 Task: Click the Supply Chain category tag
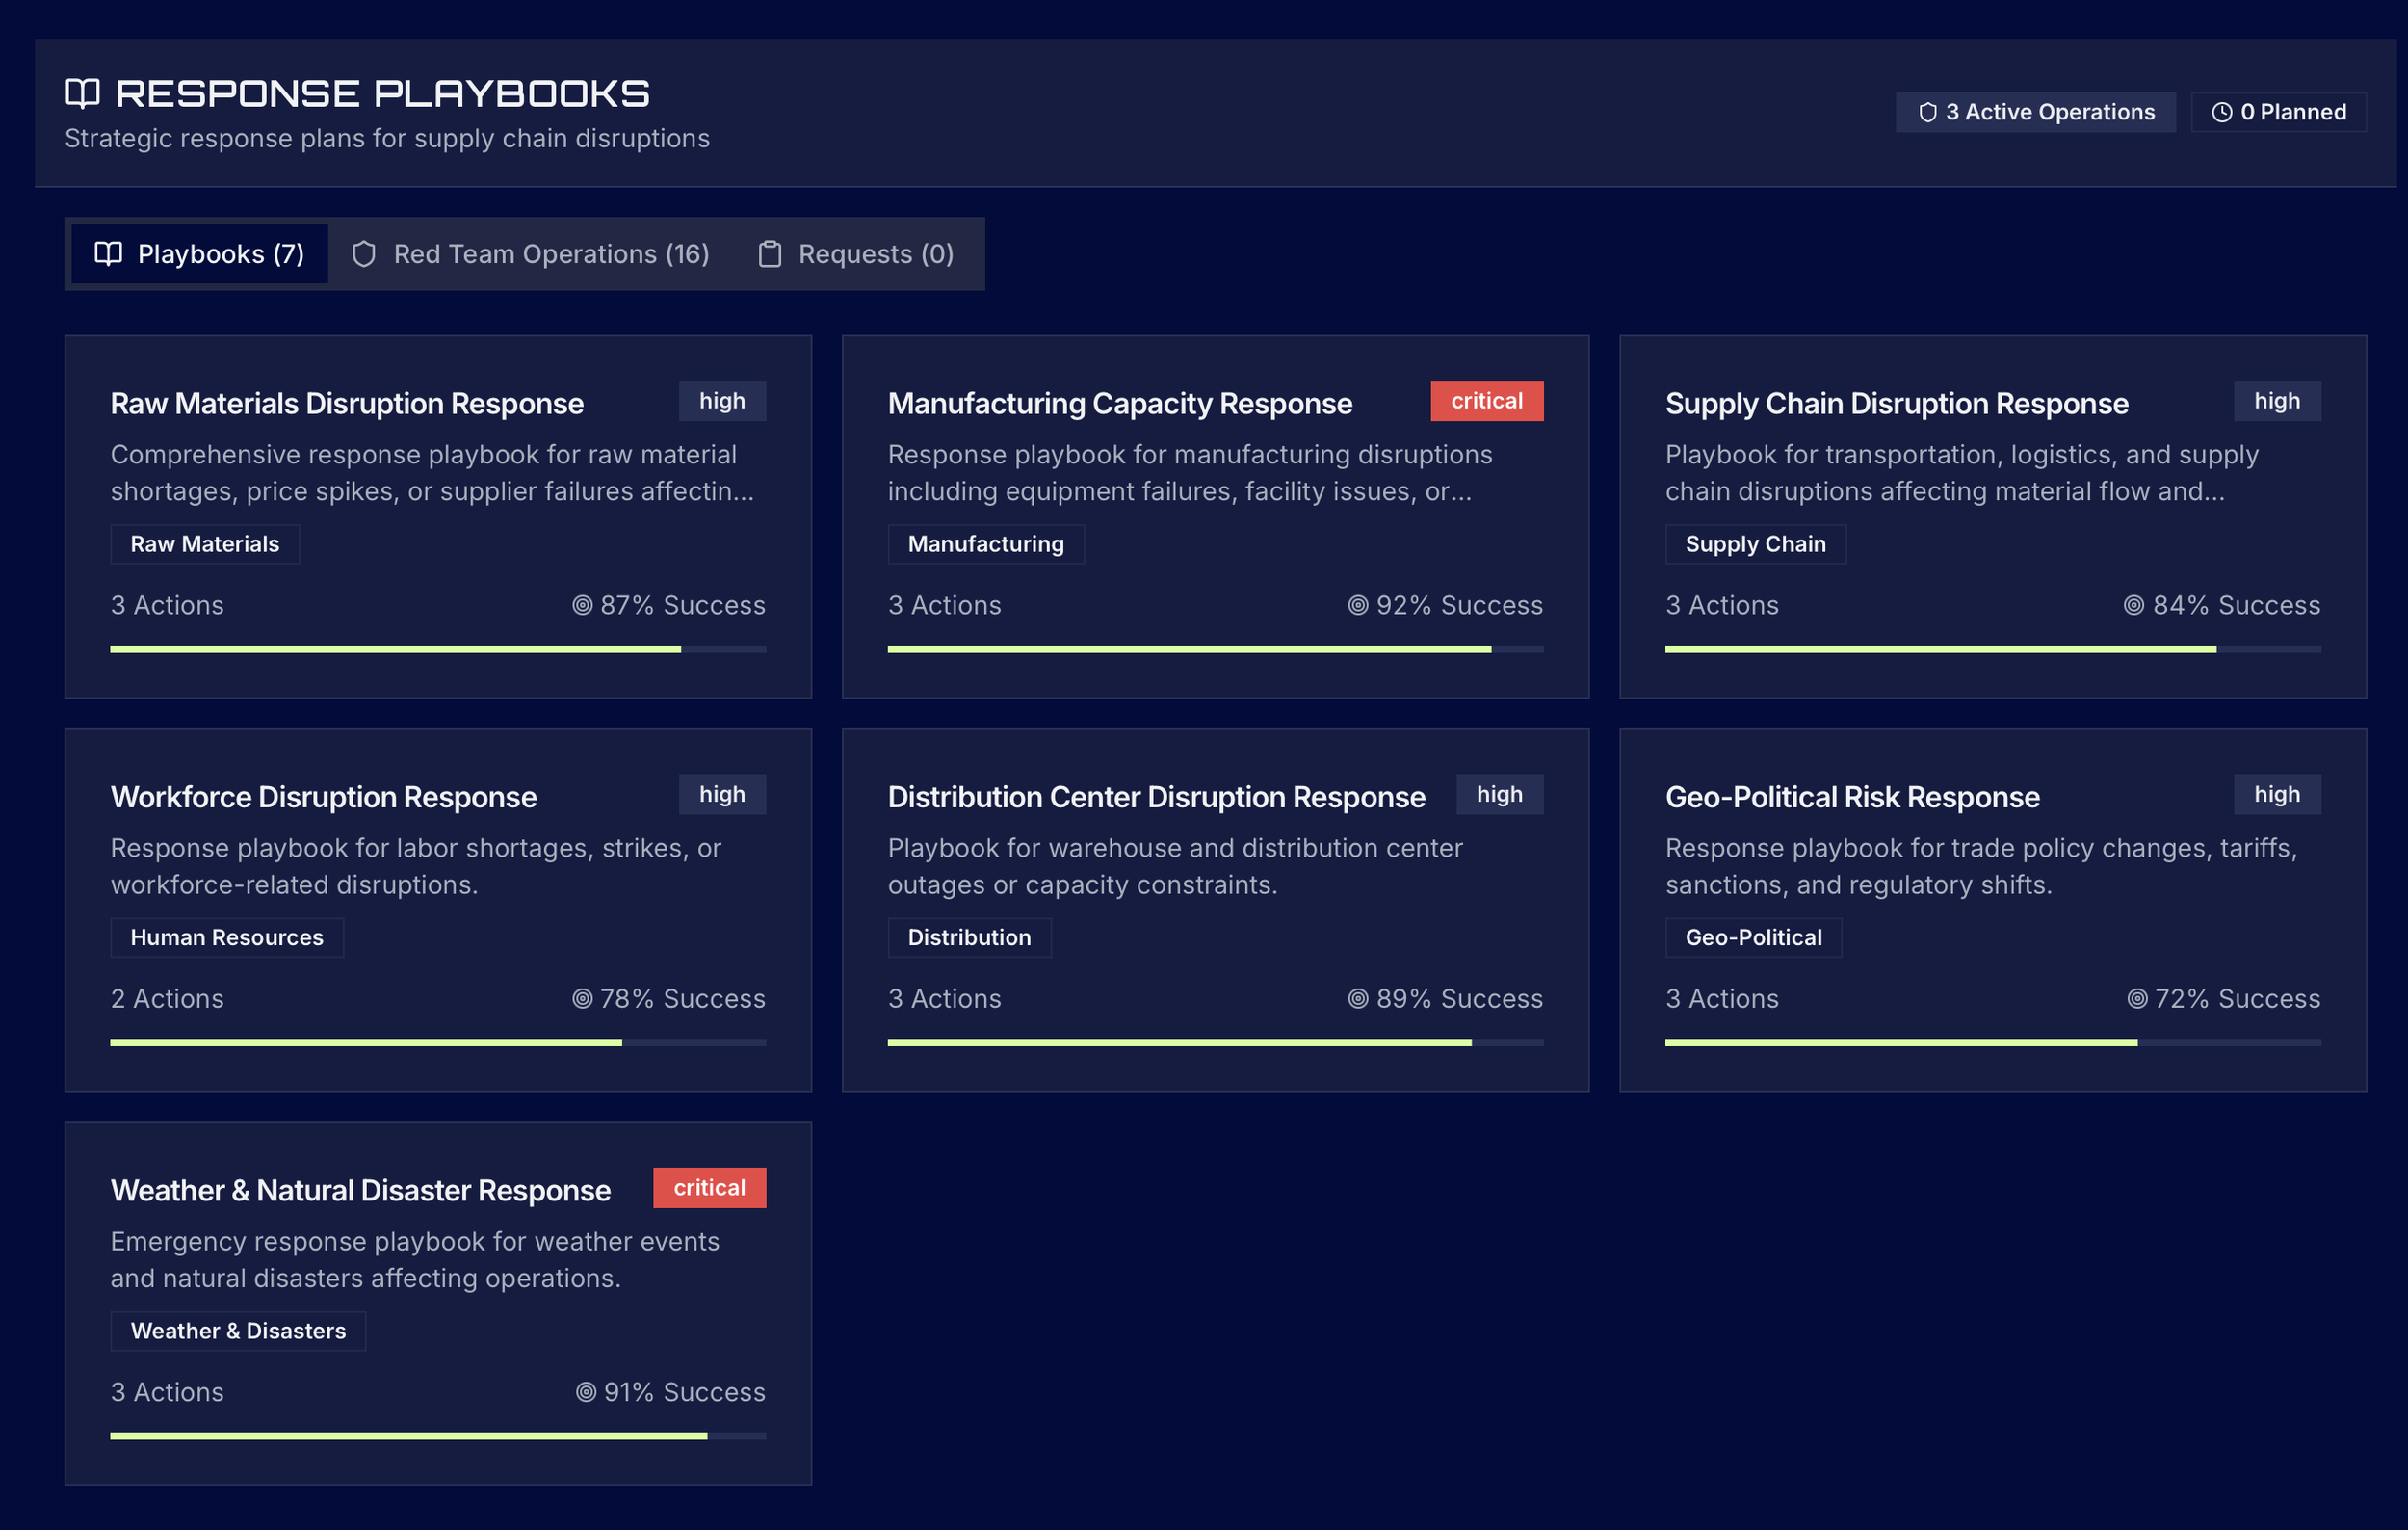tap(1755, 544)
